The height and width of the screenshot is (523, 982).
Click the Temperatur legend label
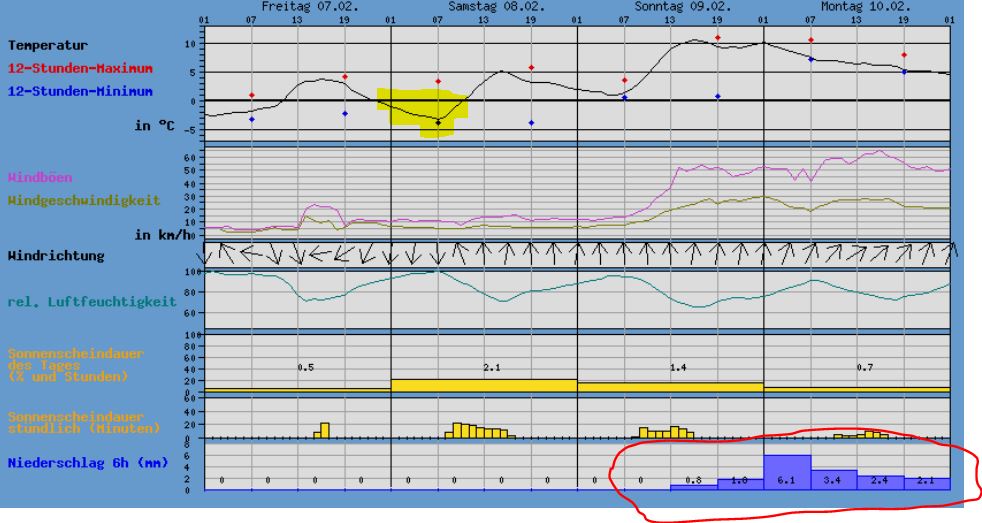48,46
